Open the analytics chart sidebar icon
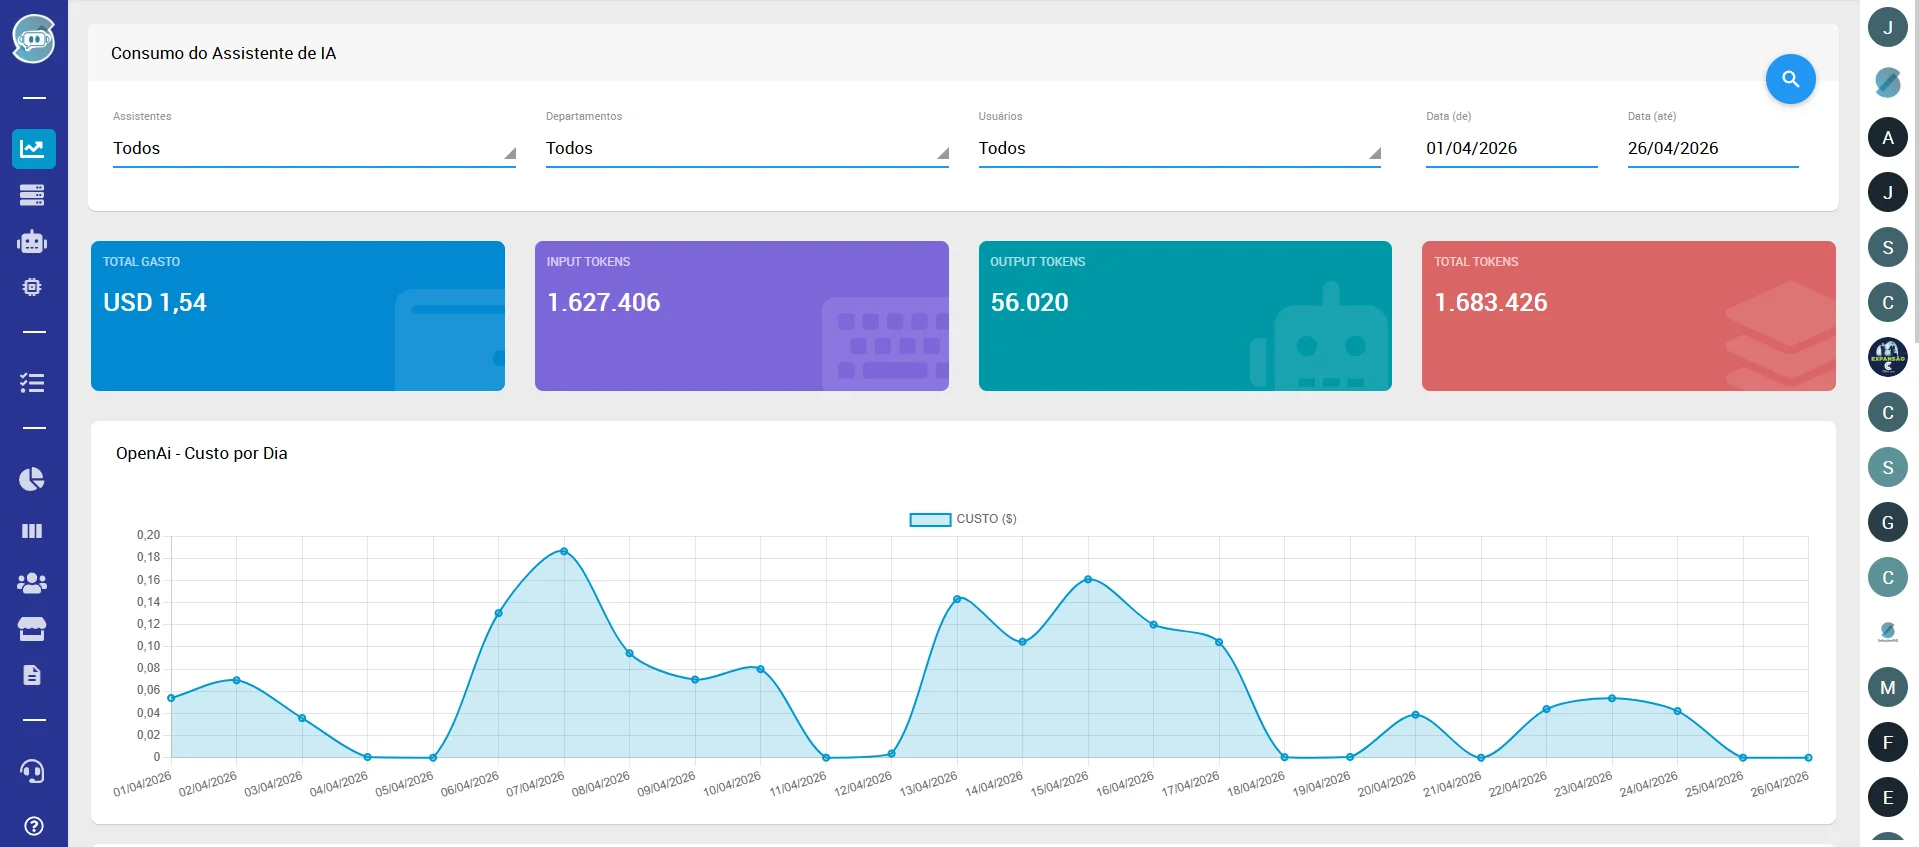This screenshot has height=847, width=1919. coord(33,149)
